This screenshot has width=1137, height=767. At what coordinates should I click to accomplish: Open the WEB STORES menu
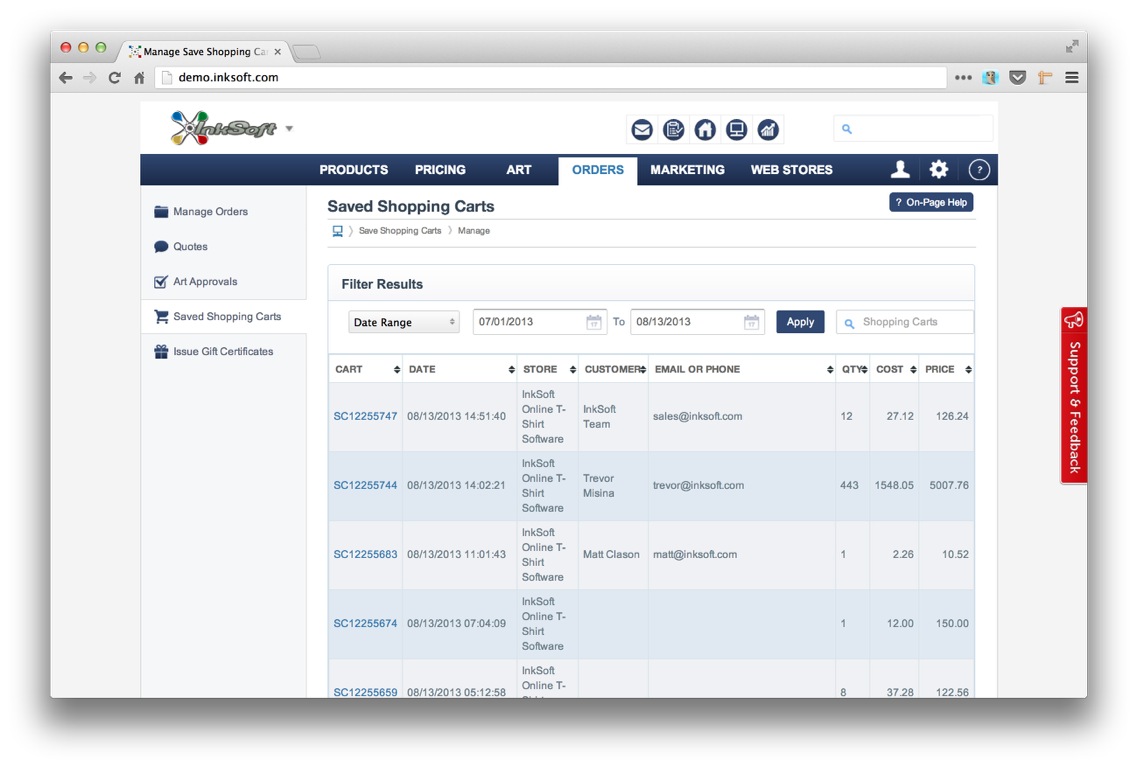pos(791,170)
